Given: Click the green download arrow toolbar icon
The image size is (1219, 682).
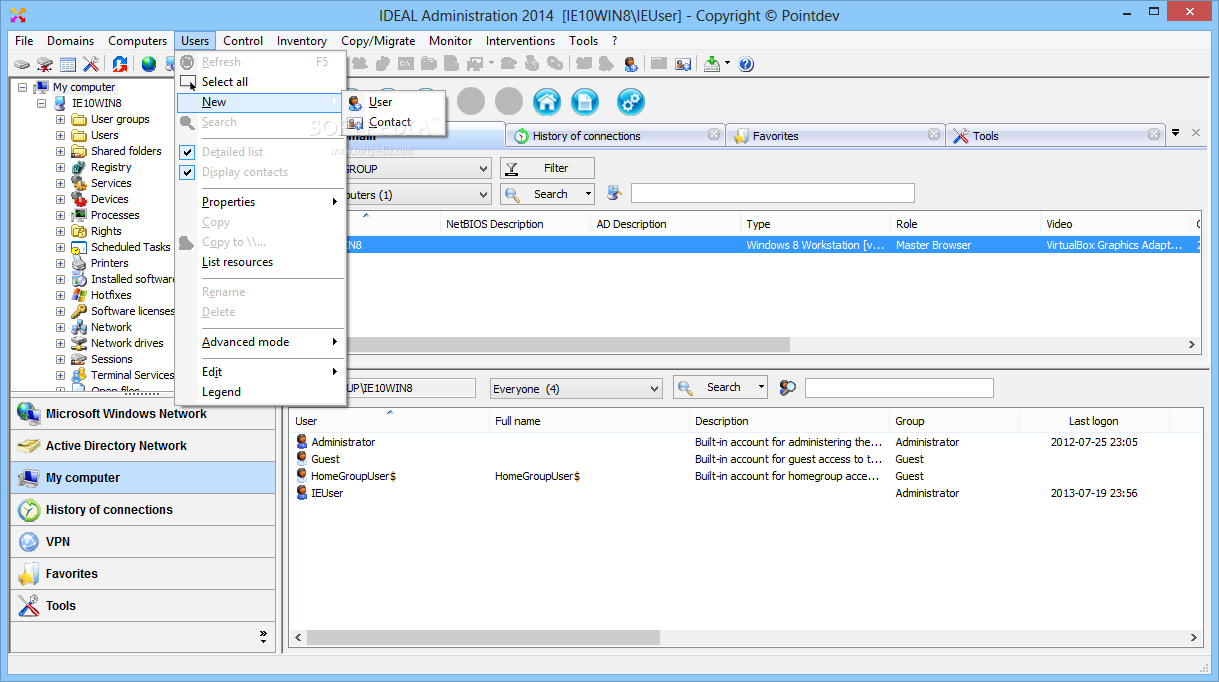Looking at the screenshot, I should [712, 64].
